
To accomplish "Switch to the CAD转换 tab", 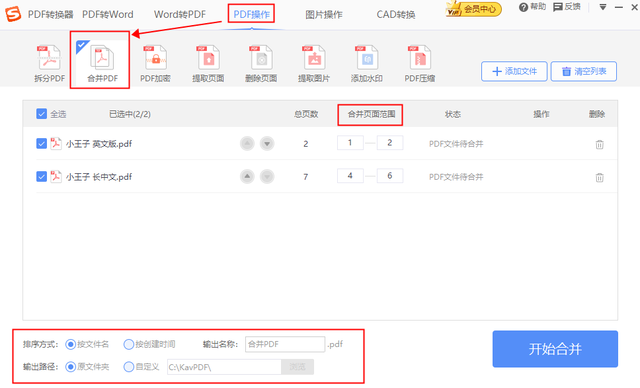I will point(396,15).
